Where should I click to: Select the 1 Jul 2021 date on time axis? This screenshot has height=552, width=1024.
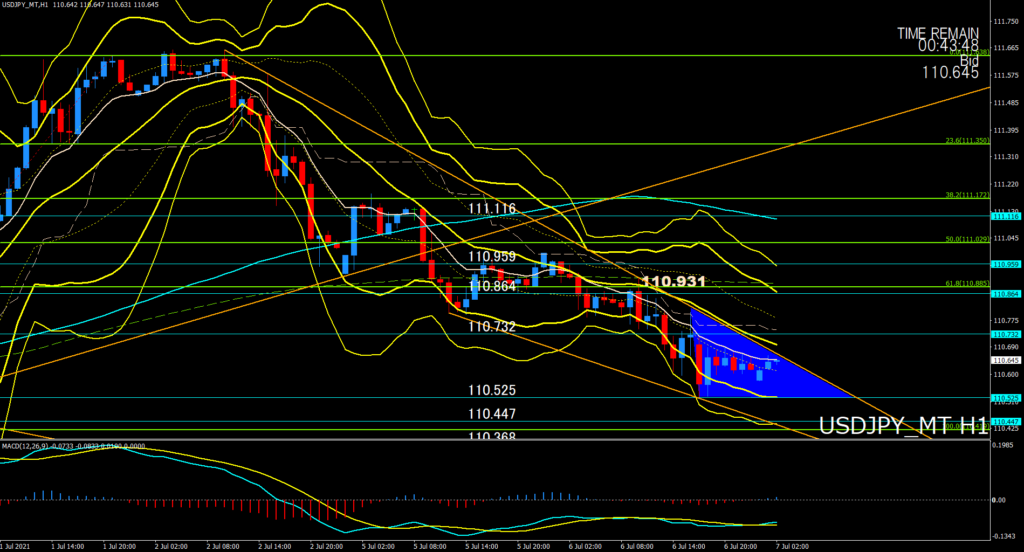point(15,546)
